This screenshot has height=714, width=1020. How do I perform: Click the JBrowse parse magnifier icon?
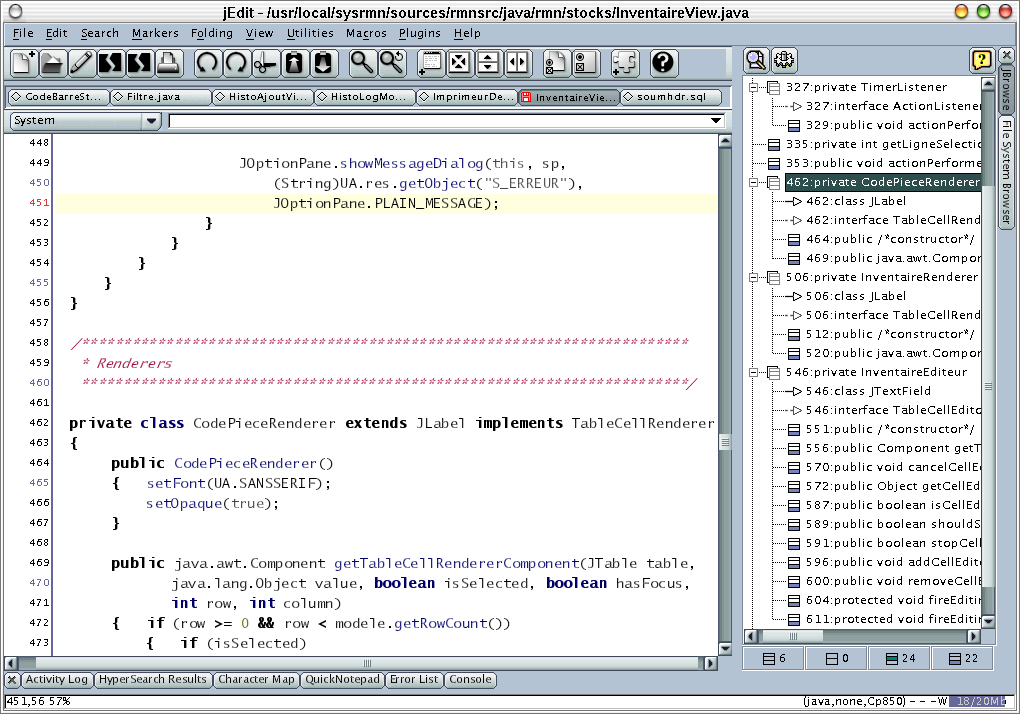pyautogui.click(x=756, y=60)
